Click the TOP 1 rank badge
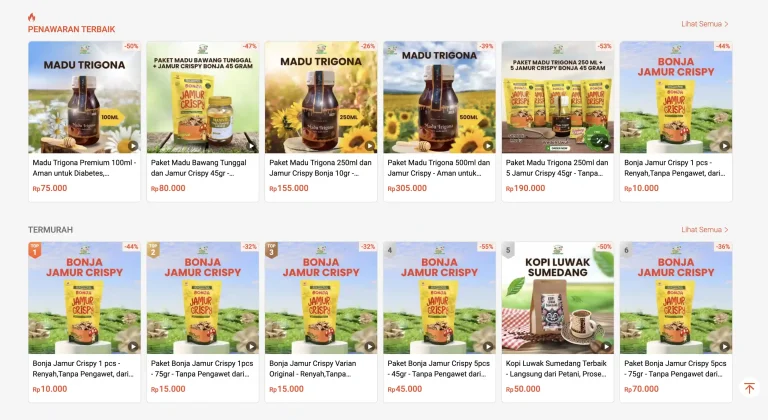 pos(35,250)
